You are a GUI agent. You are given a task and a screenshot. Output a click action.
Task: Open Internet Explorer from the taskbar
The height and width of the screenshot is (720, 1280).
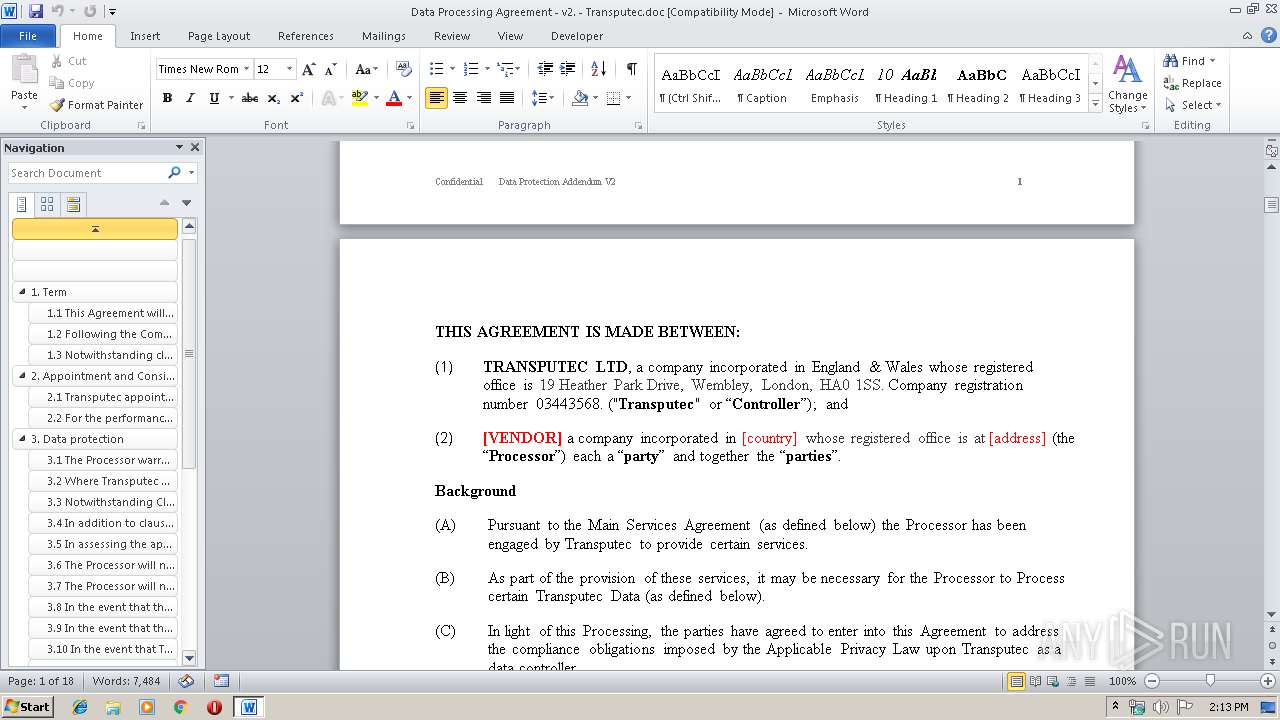point(80,706)
